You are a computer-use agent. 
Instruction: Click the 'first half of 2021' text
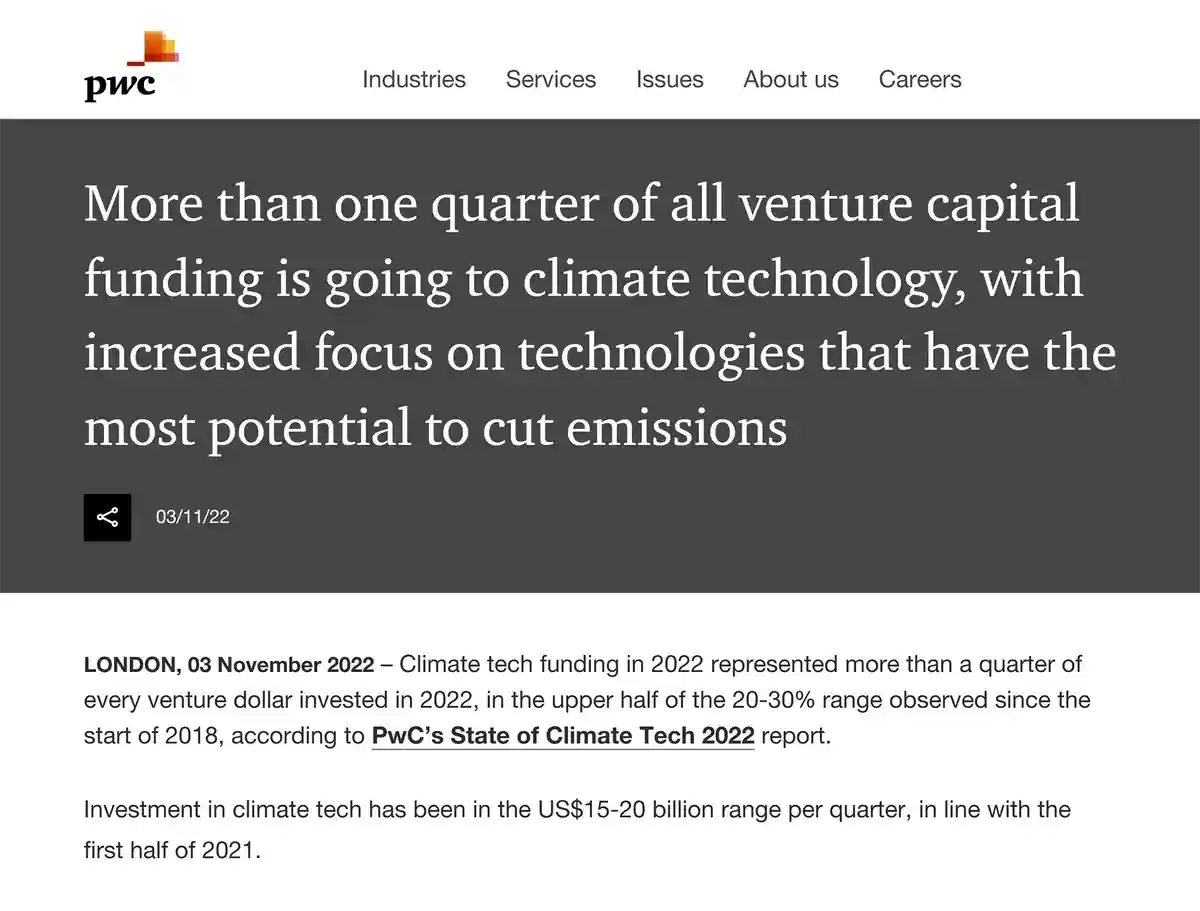[x=172, y=853]
